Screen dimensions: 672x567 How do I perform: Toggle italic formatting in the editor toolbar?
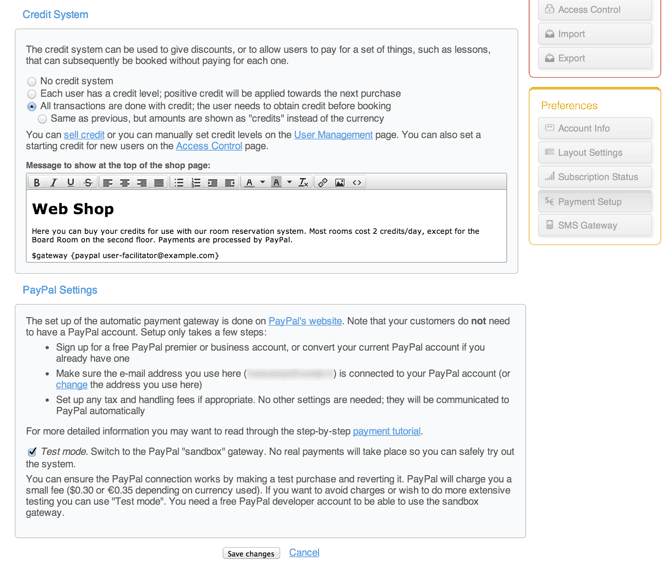[54, 183]
